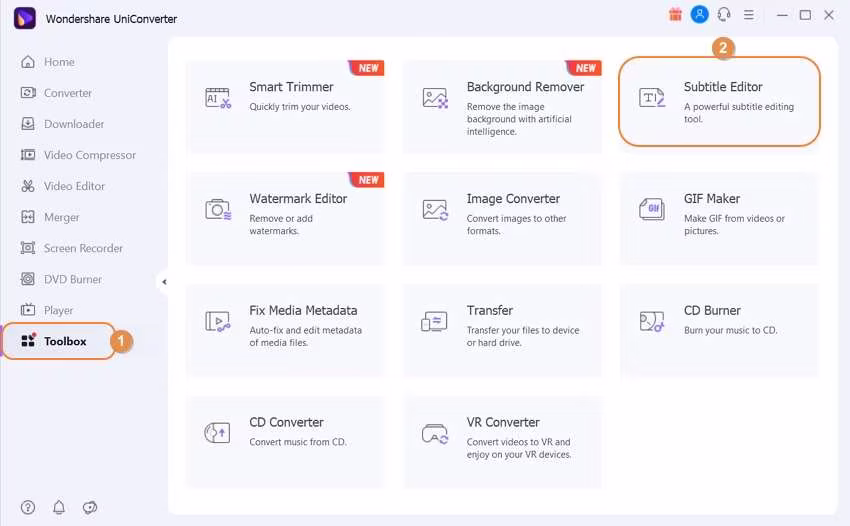Viewport: 850px width, 526px height.
Task: Click the GIF Maker icon
Action: pyautogui.click(x=652, y=210)
